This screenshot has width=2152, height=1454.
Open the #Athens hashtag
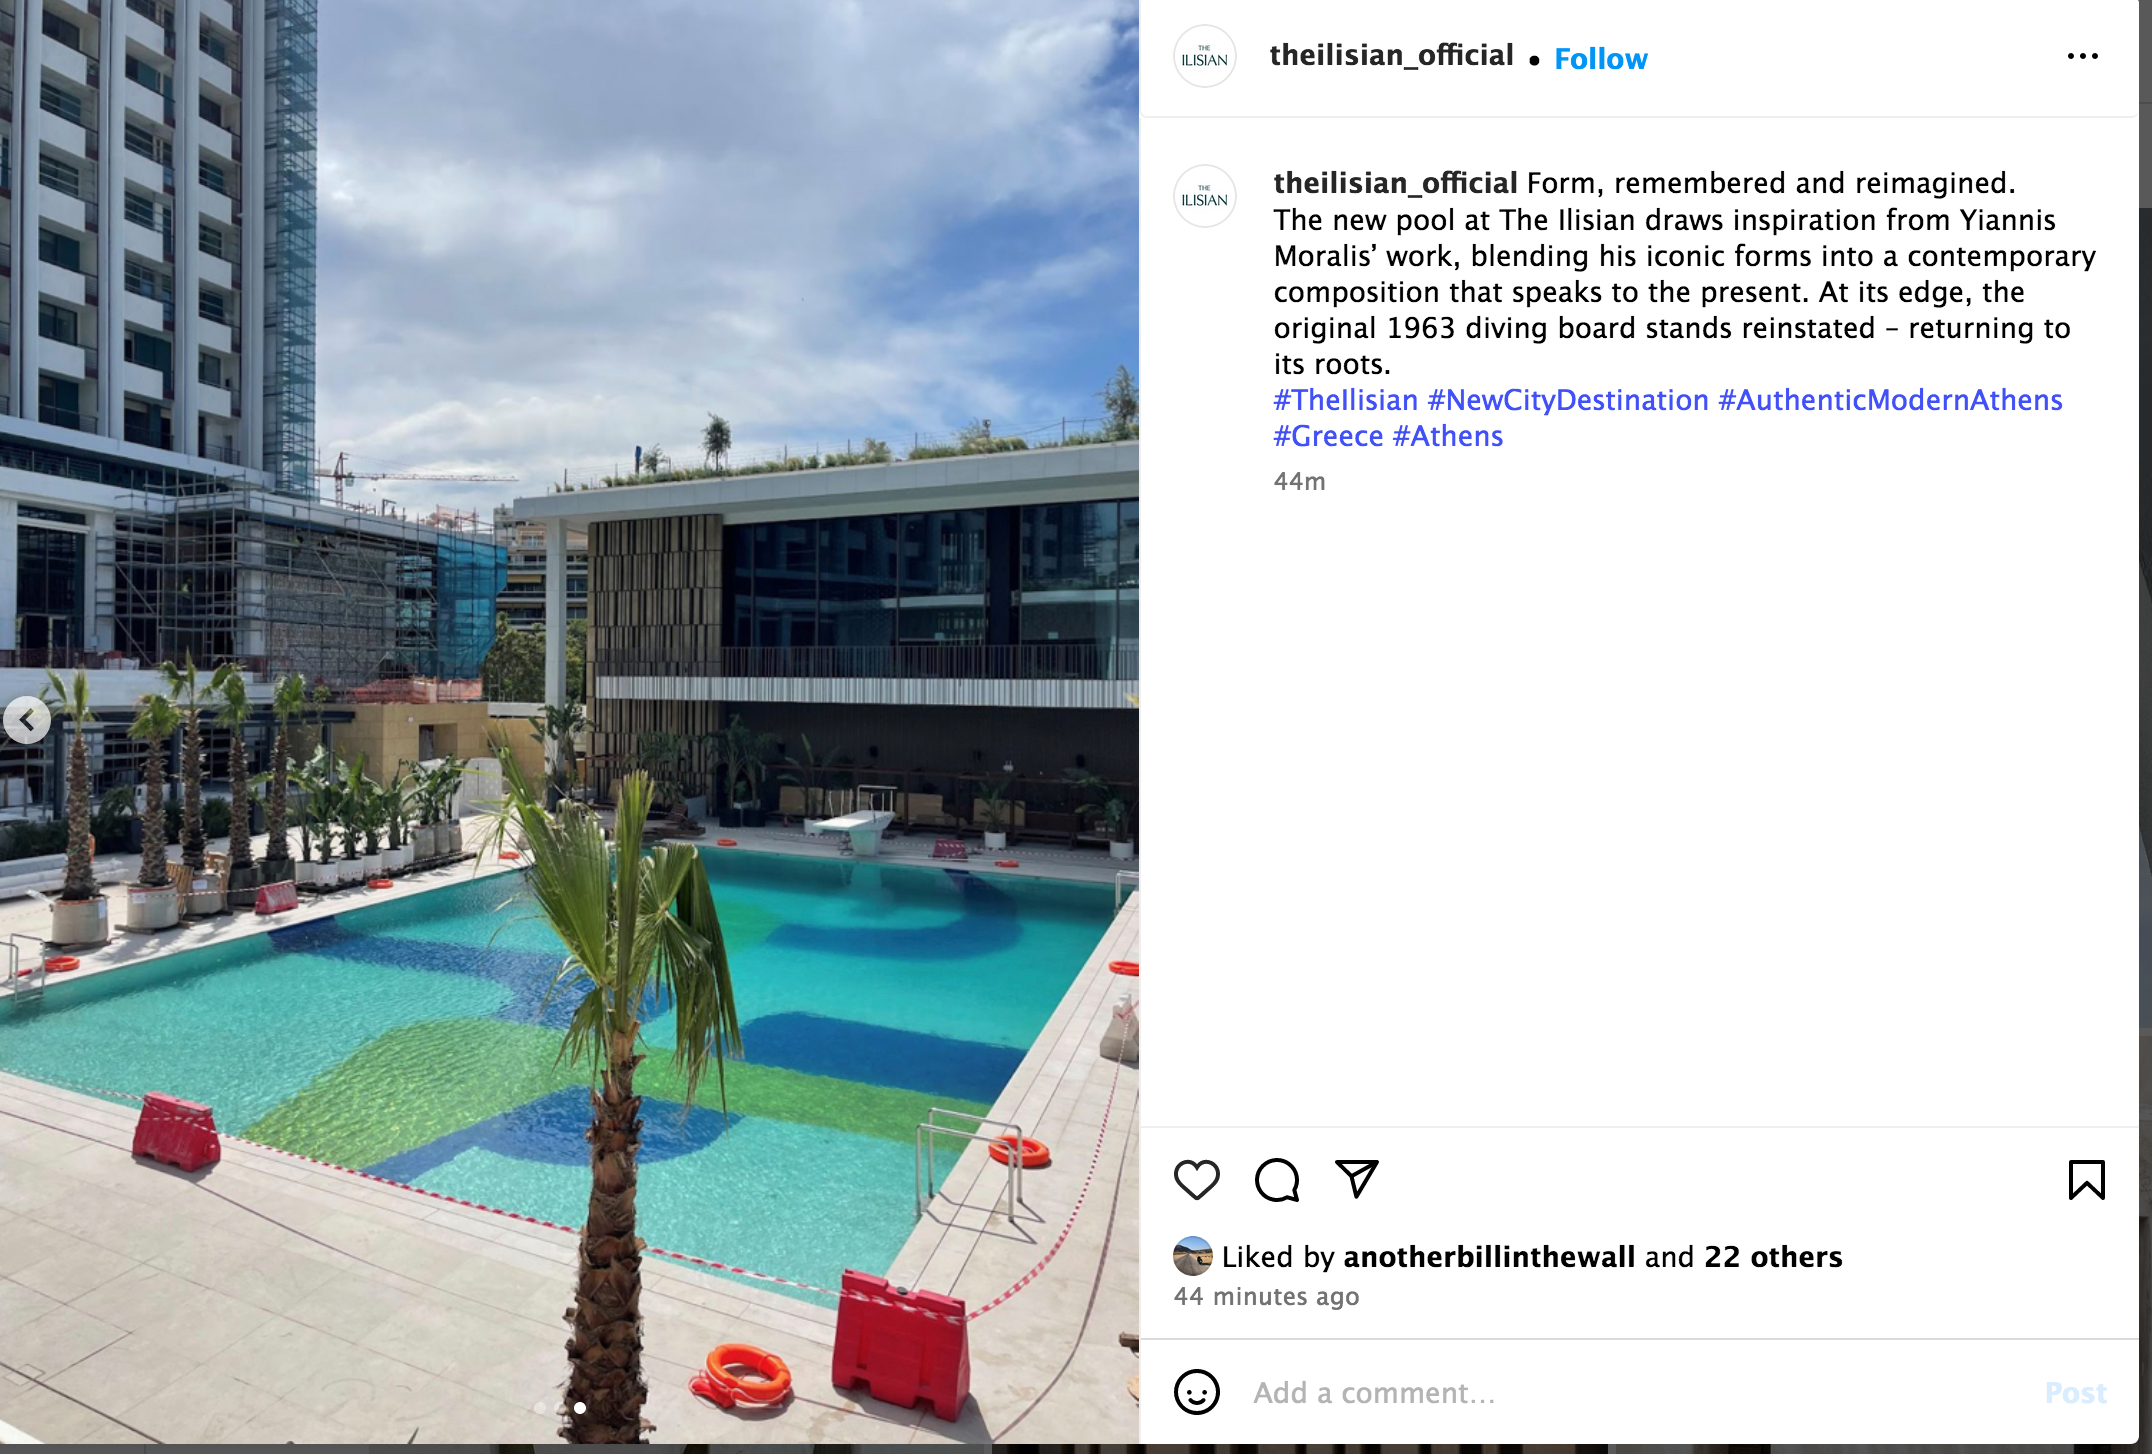click(1448, 436)
